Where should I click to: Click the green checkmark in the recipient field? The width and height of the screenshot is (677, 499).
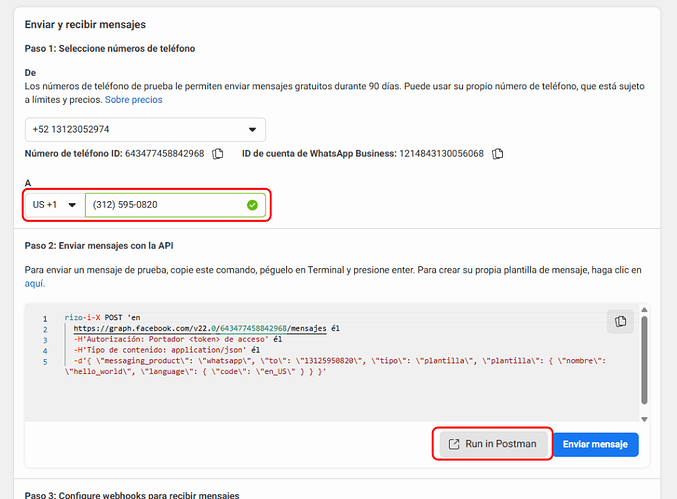[253, 205]
